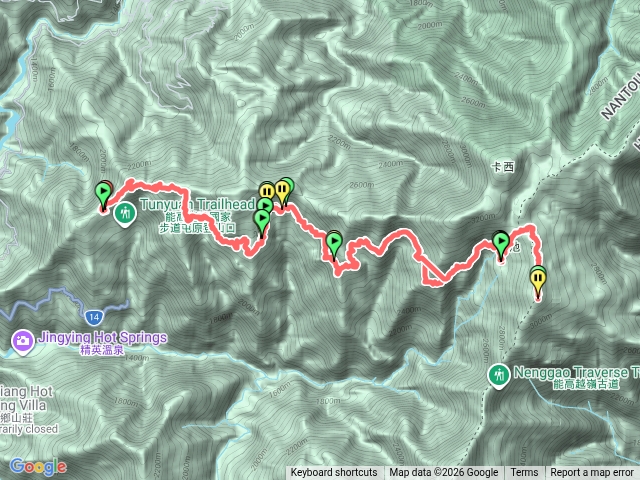Select the Jingying Hot Springs camera pin
The width and height of the screenshot is (640, 480).
point(22,342)
